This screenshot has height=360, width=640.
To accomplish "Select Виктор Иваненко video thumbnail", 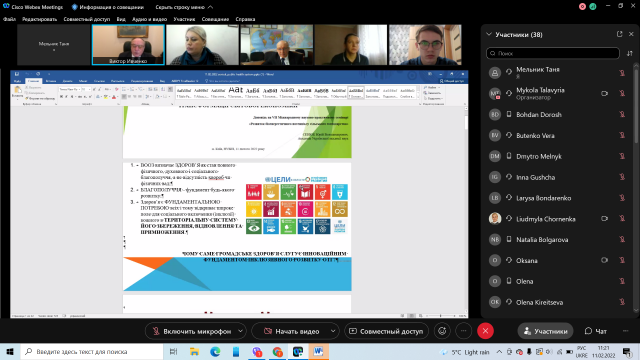I will point(128,44).
